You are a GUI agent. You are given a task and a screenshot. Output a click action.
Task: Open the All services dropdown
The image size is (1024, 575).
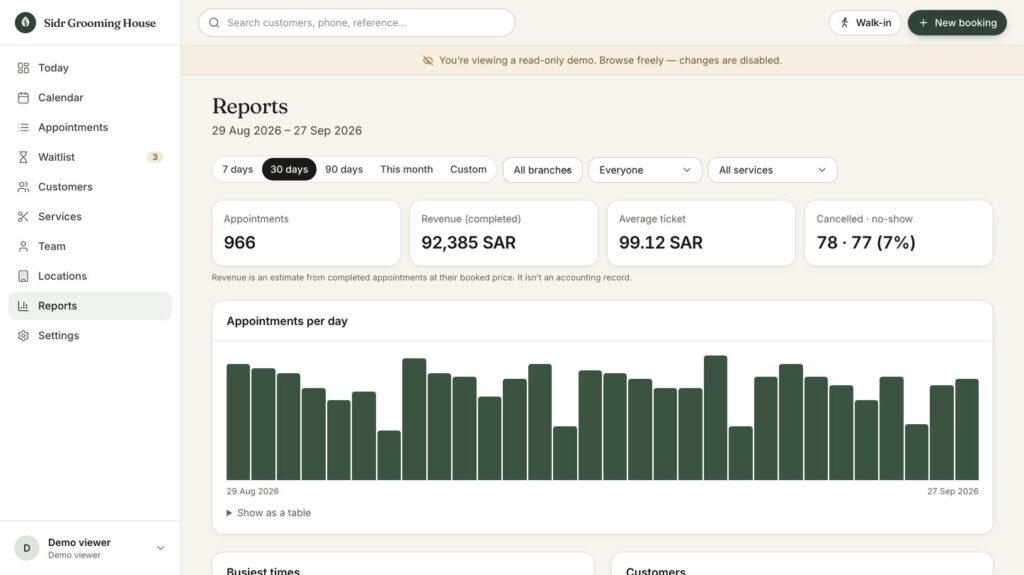[773, 170]
